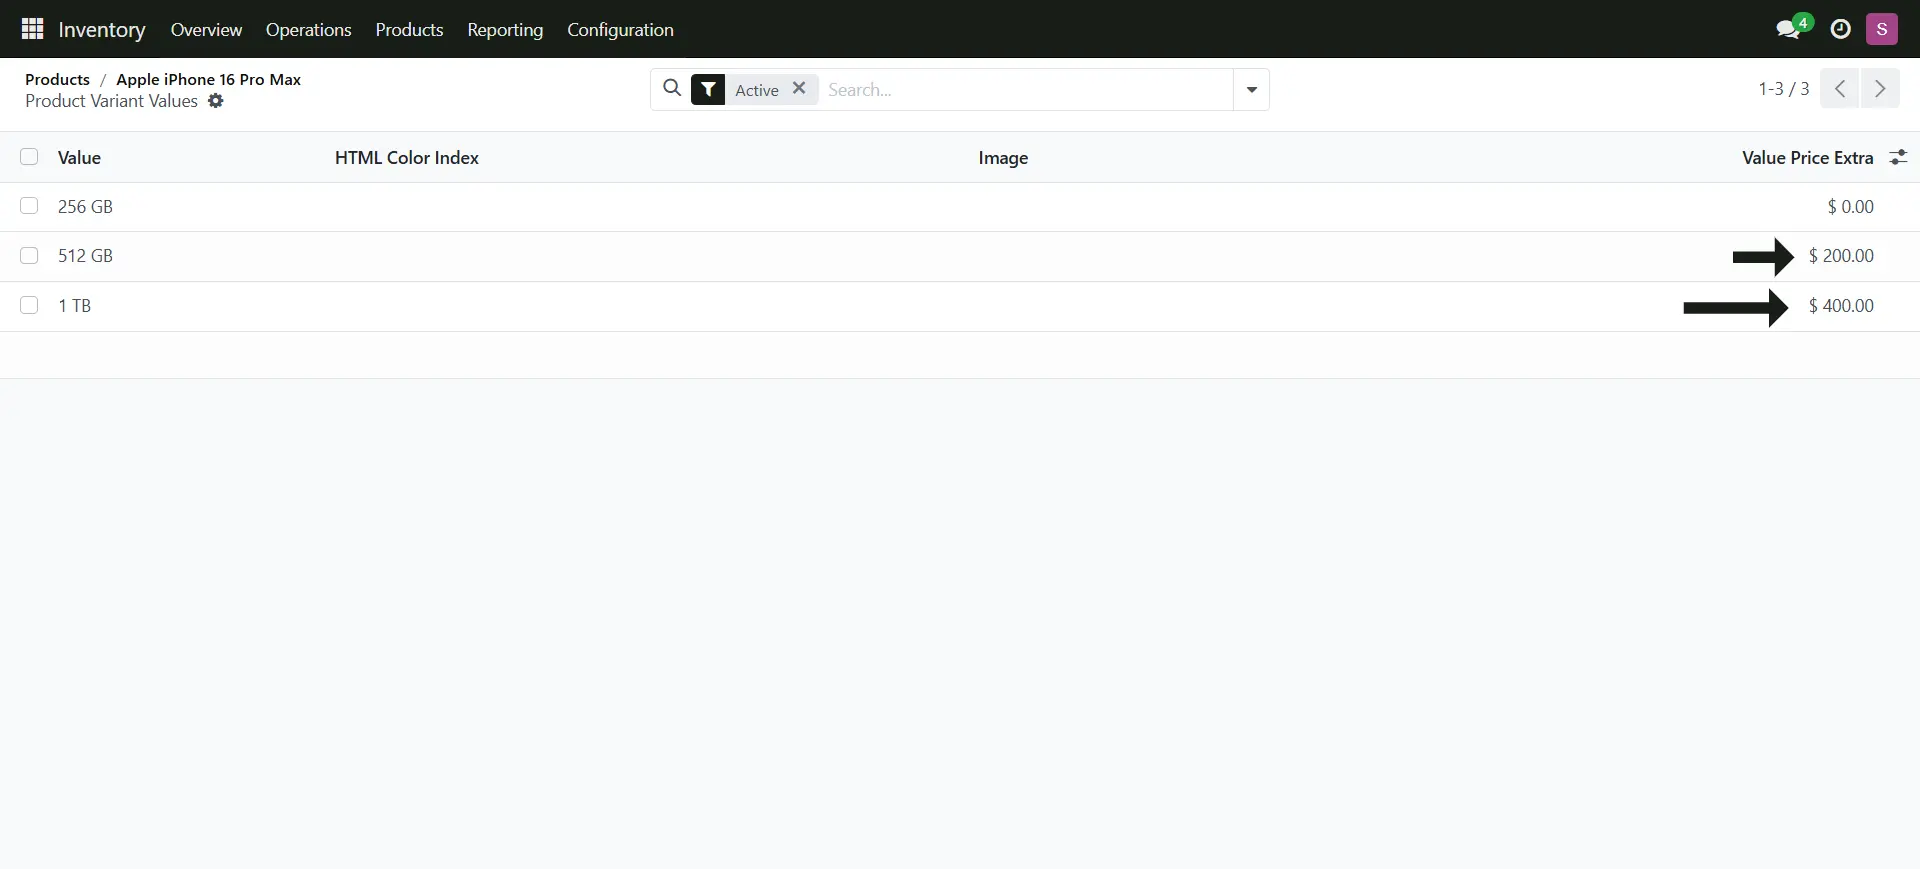
Task: Go back to Products breadcrumb
Action: click(x=57, y=79)
